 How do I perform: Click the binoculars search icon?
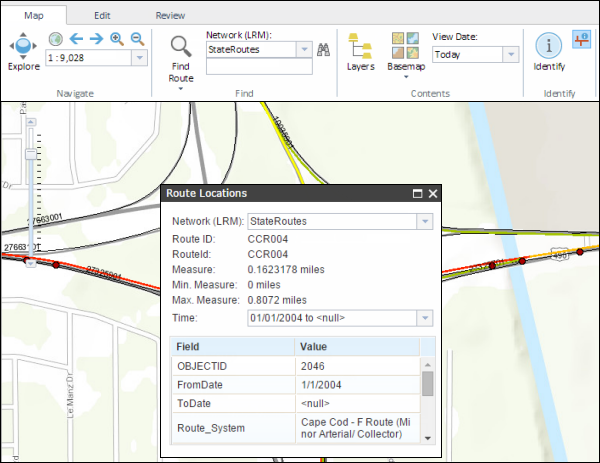(x=323, y=48)
